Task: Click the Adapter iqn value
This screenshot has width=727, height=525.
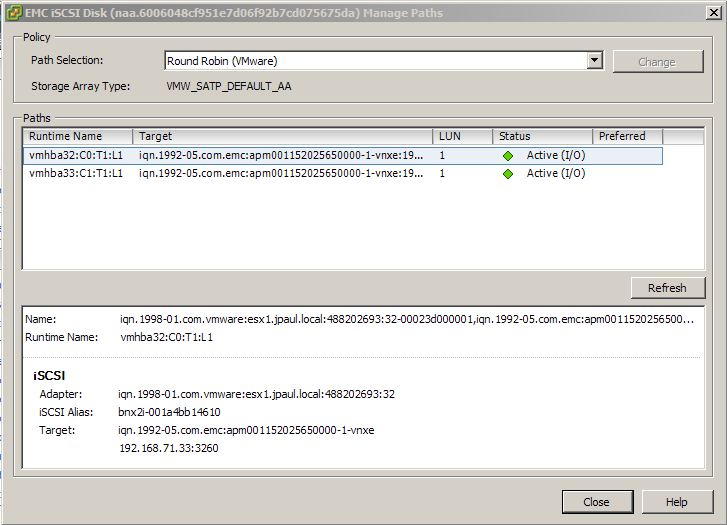Action: (256, 394)
